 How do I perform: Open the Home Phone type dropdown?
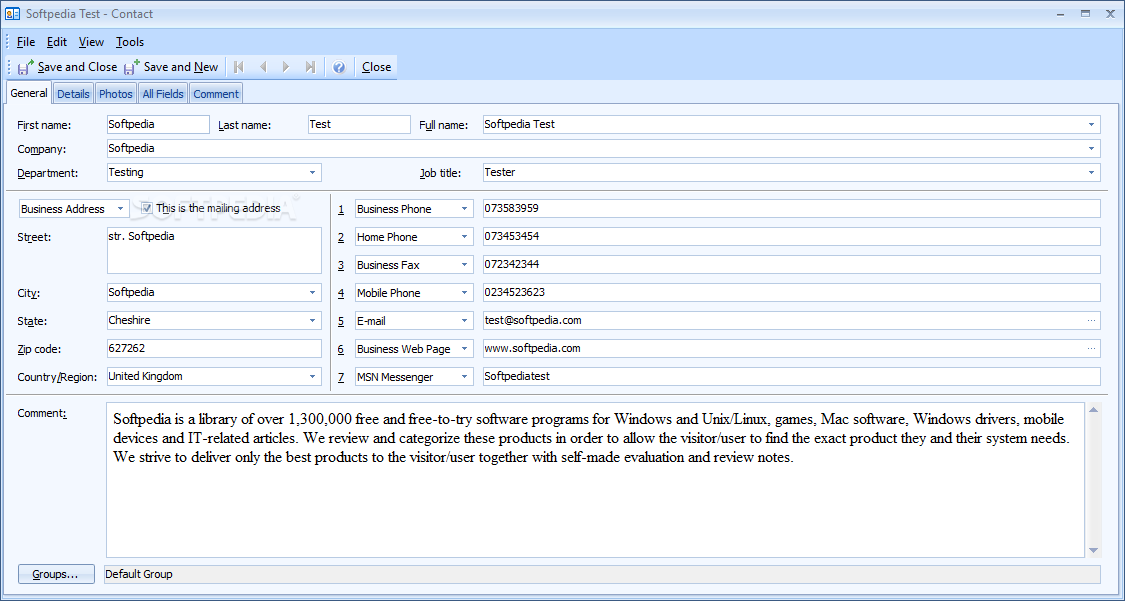coord(464,237)
